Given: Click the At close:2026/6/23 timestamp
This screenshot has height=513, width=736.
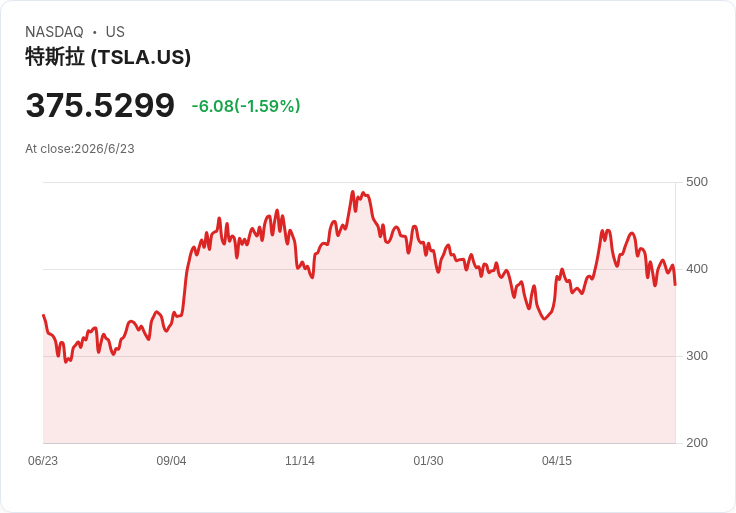Looking at the screenshot, I should (x=80, y=149).
